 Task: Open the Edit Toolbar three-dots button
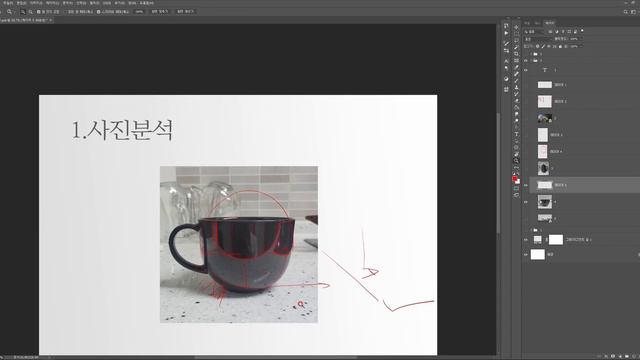pos(516,167)
